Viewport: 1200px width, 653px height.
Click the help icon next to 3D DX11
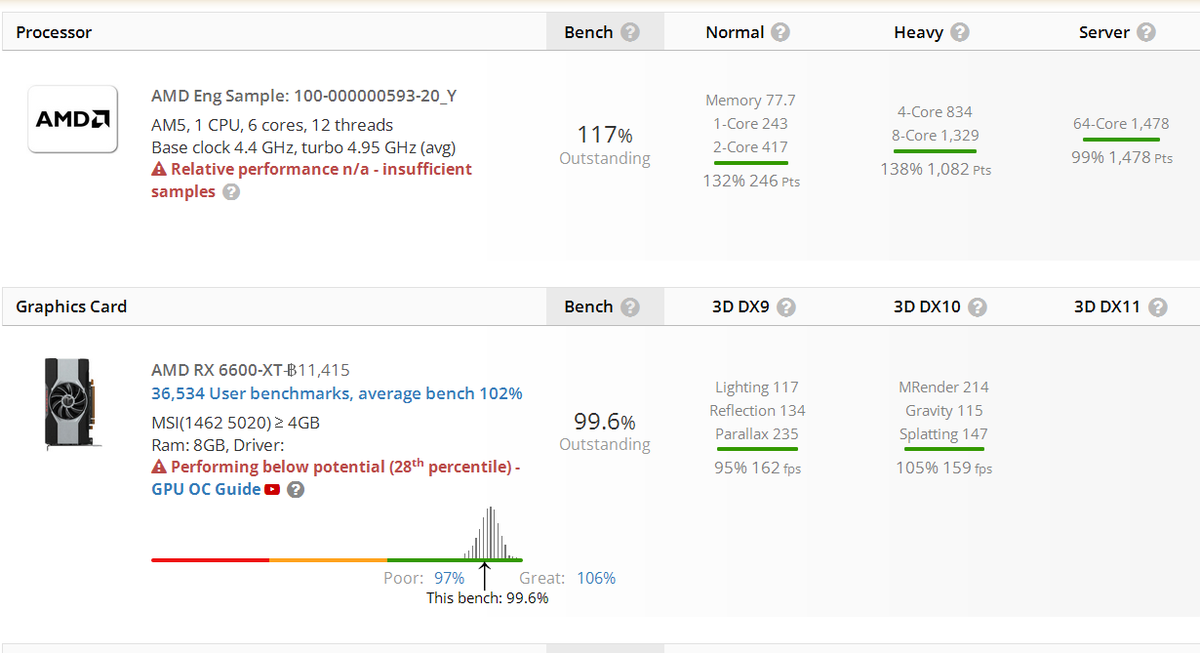coord(1157,307)
